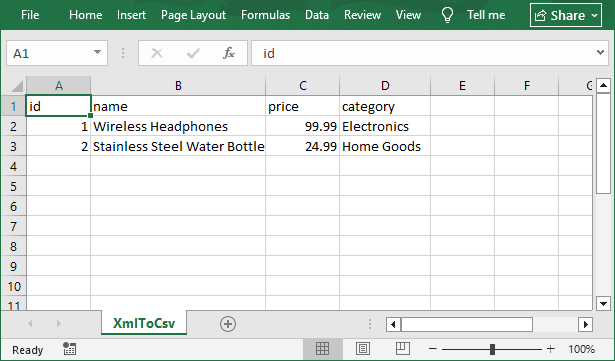Switch to the Home ribbon tab

(86, 15)
